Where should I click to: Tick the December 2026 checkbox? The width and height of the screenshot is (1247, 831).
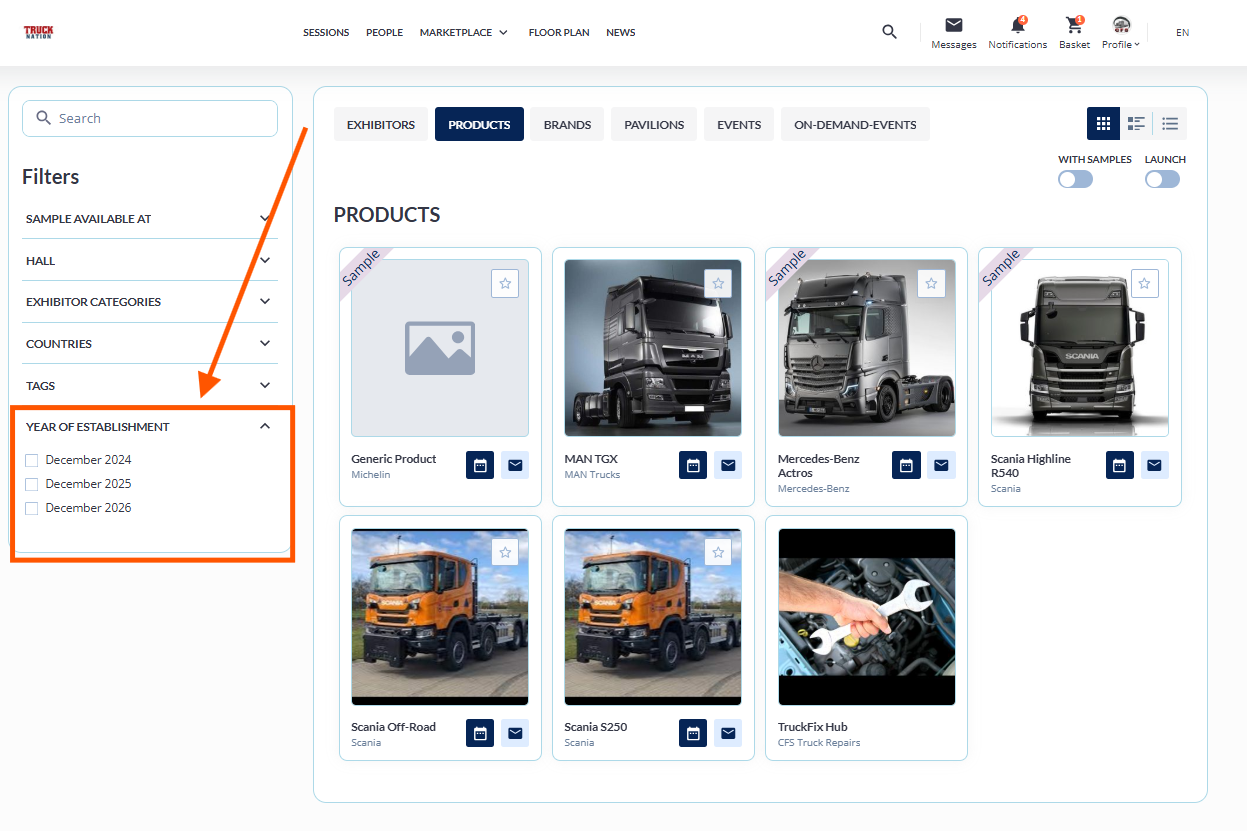32,508
